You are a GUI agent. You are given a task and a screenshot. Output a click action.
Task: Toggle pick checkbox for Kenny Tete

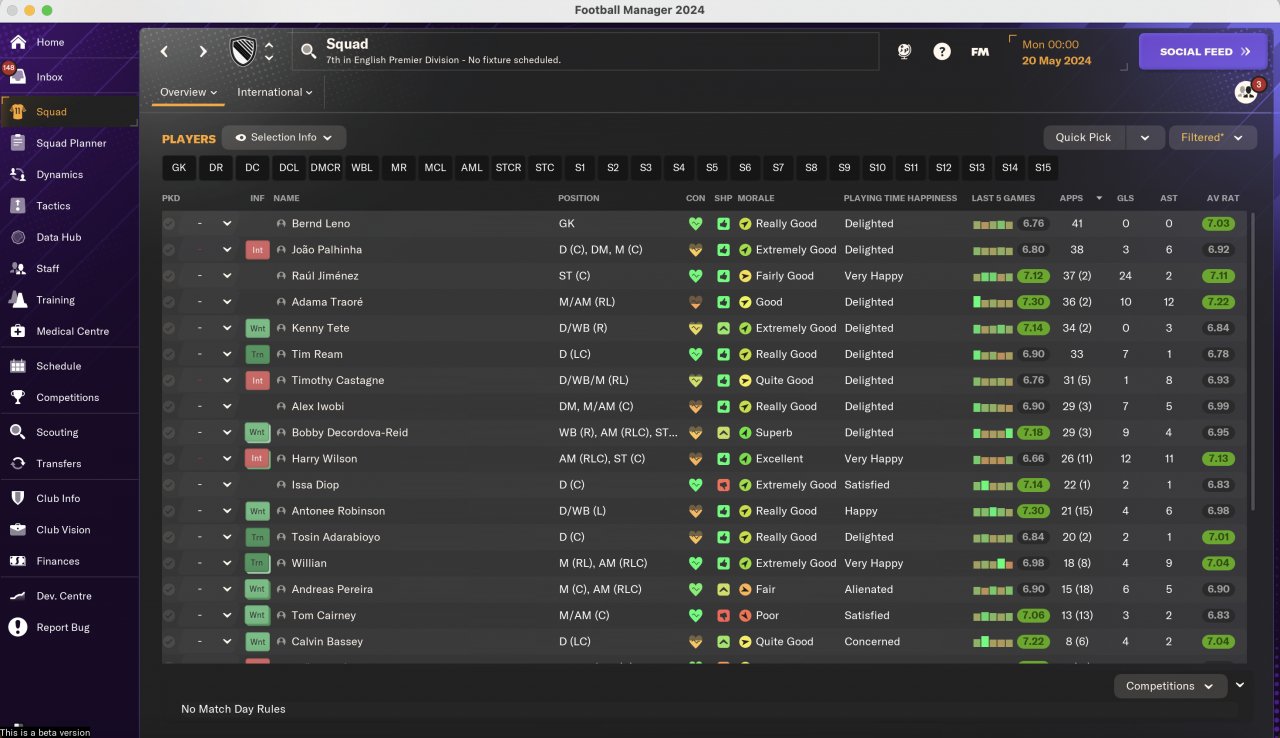pos(169,328)
